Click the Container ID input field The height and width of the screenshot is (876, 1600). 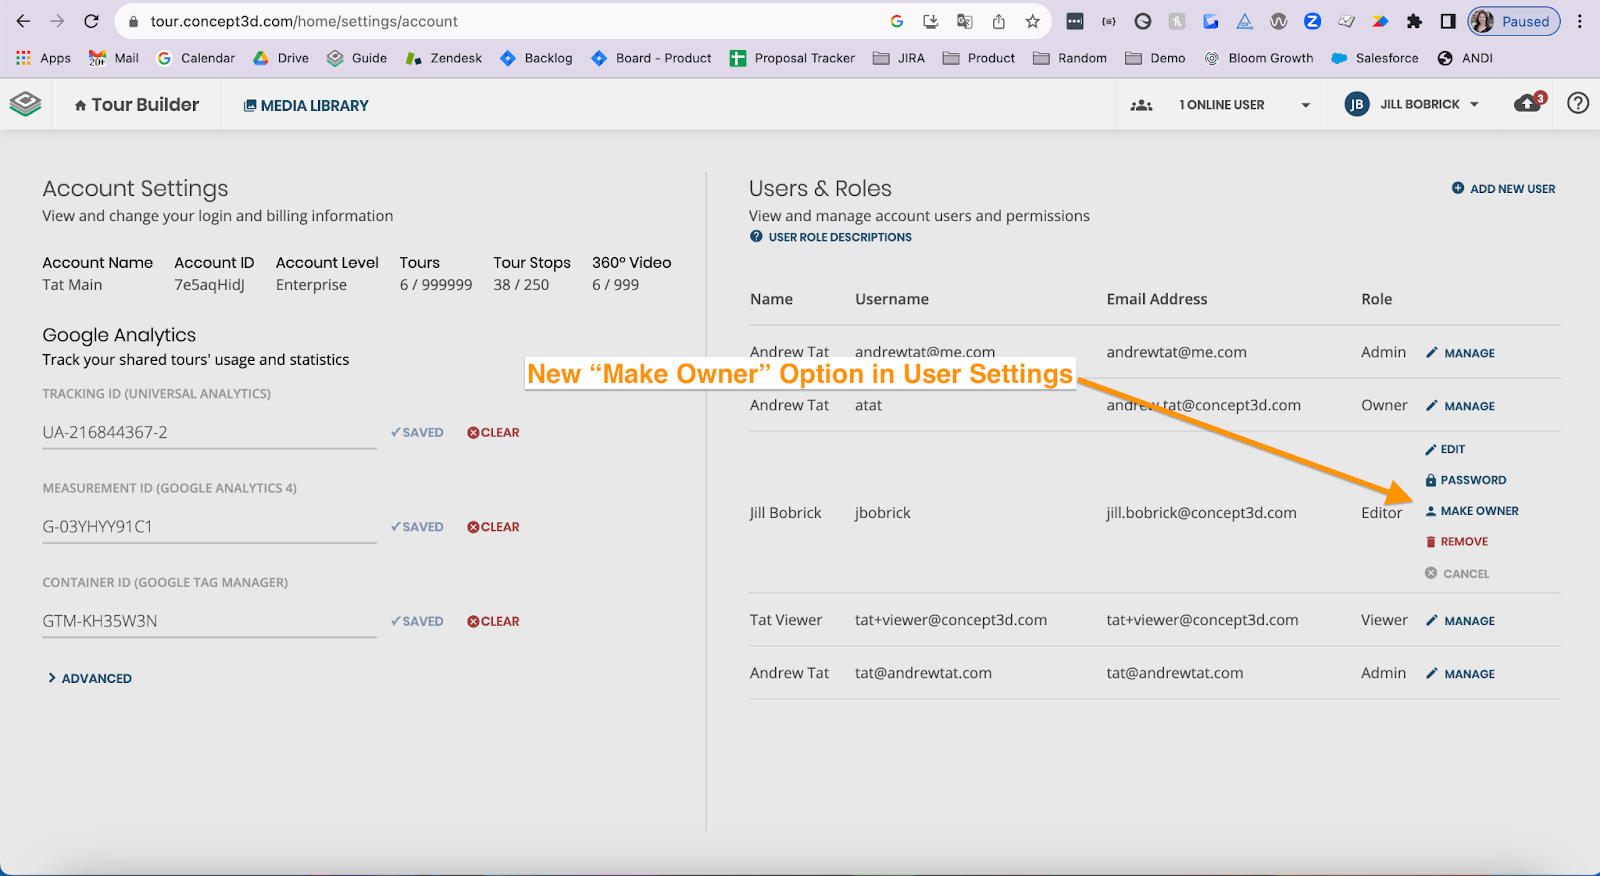(x=209, y=621)
